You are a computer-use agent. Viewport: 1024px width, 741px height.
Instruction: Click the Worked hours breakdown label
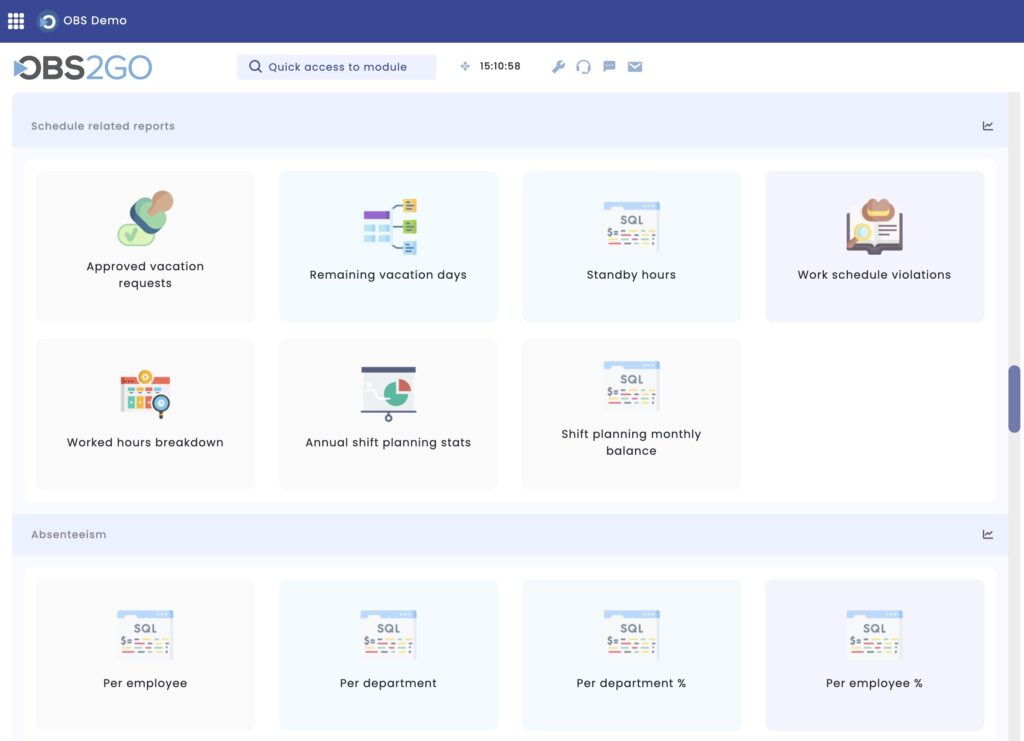pyautogui.click(x=145, y=442)
